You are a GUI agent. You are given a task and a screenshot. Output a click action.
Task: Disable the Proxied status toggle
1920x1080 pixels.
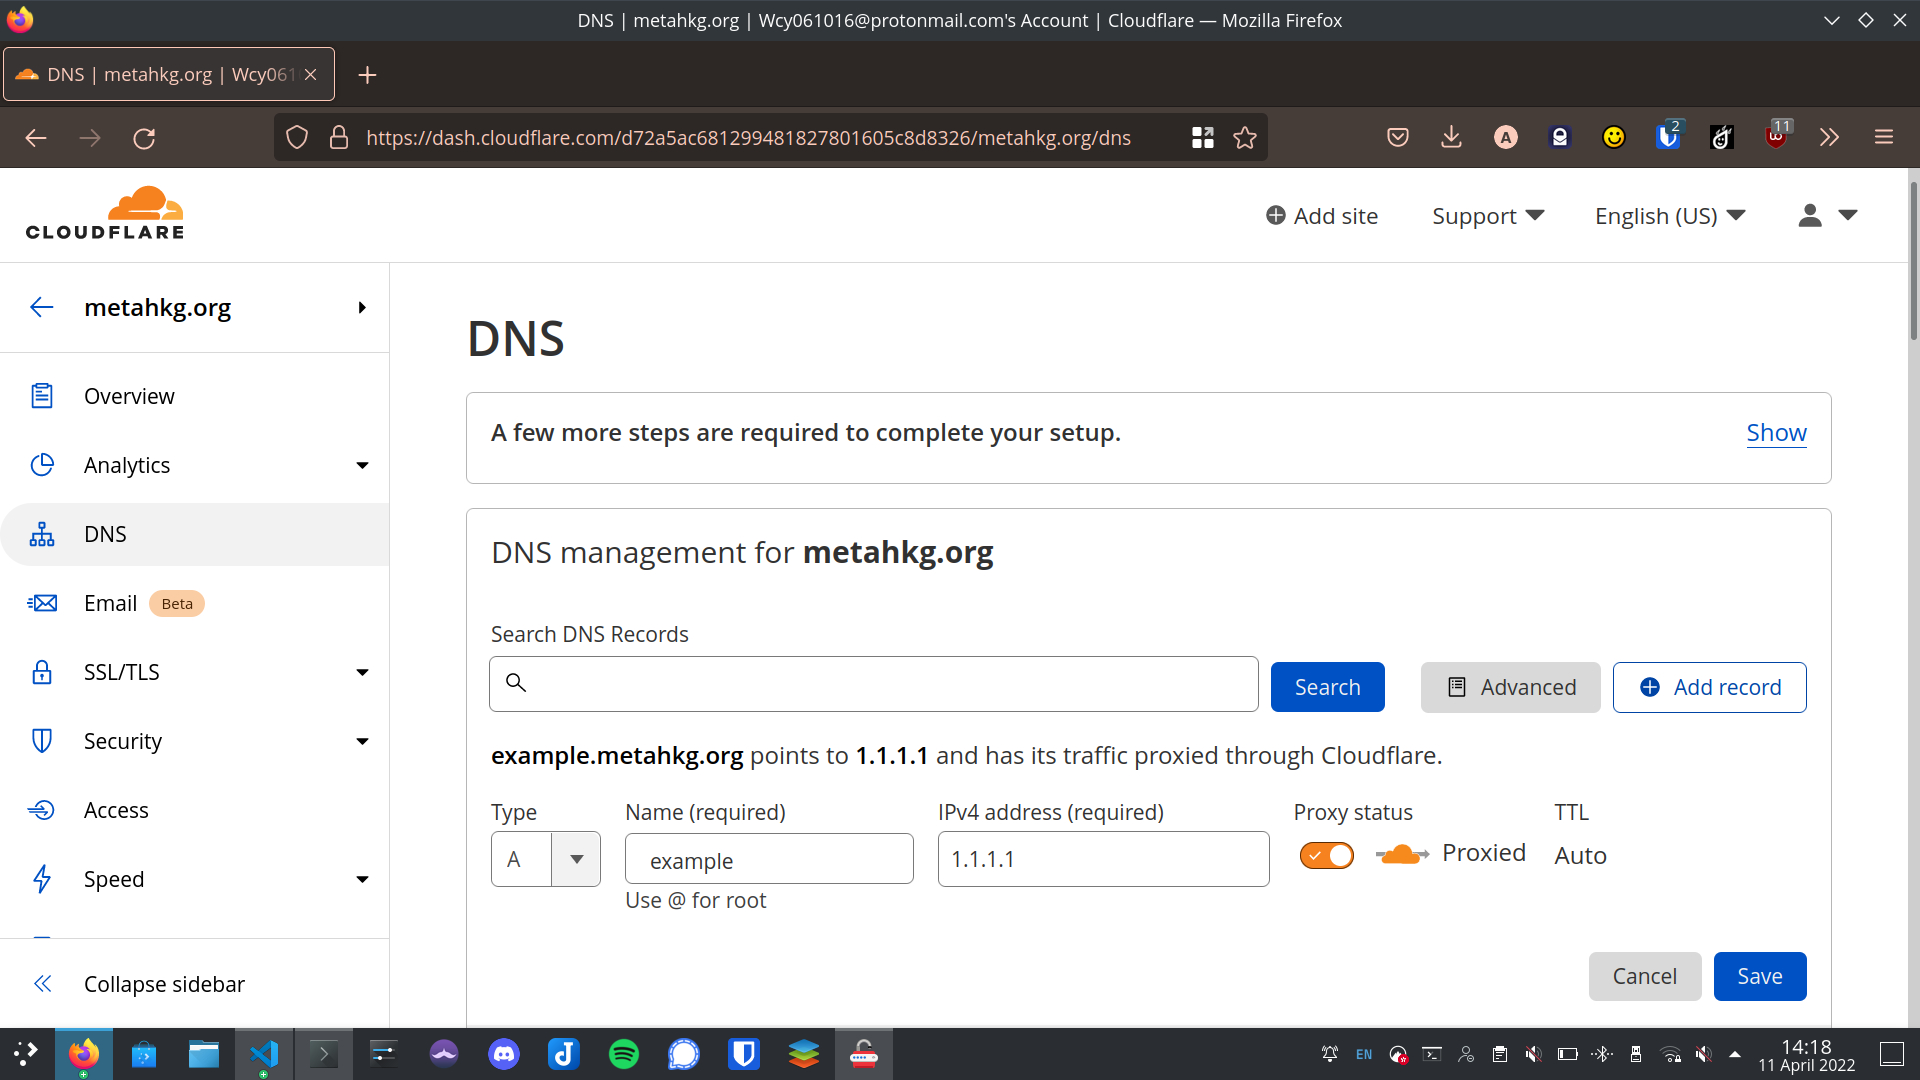(x=1326, y=855)
